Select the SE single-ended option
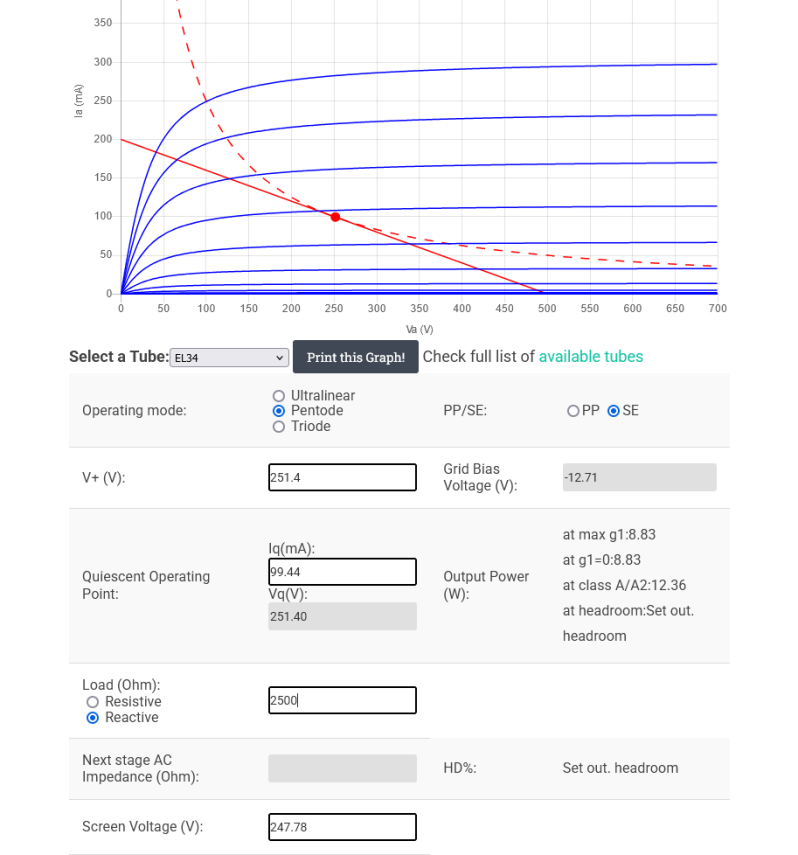This screenshot has height=855, width=798. 614,411
